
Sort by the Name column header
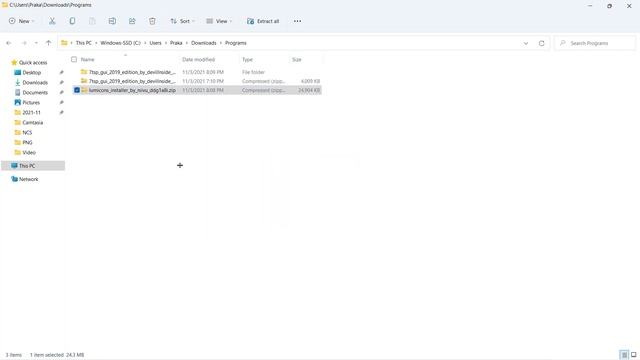point(88,60)
